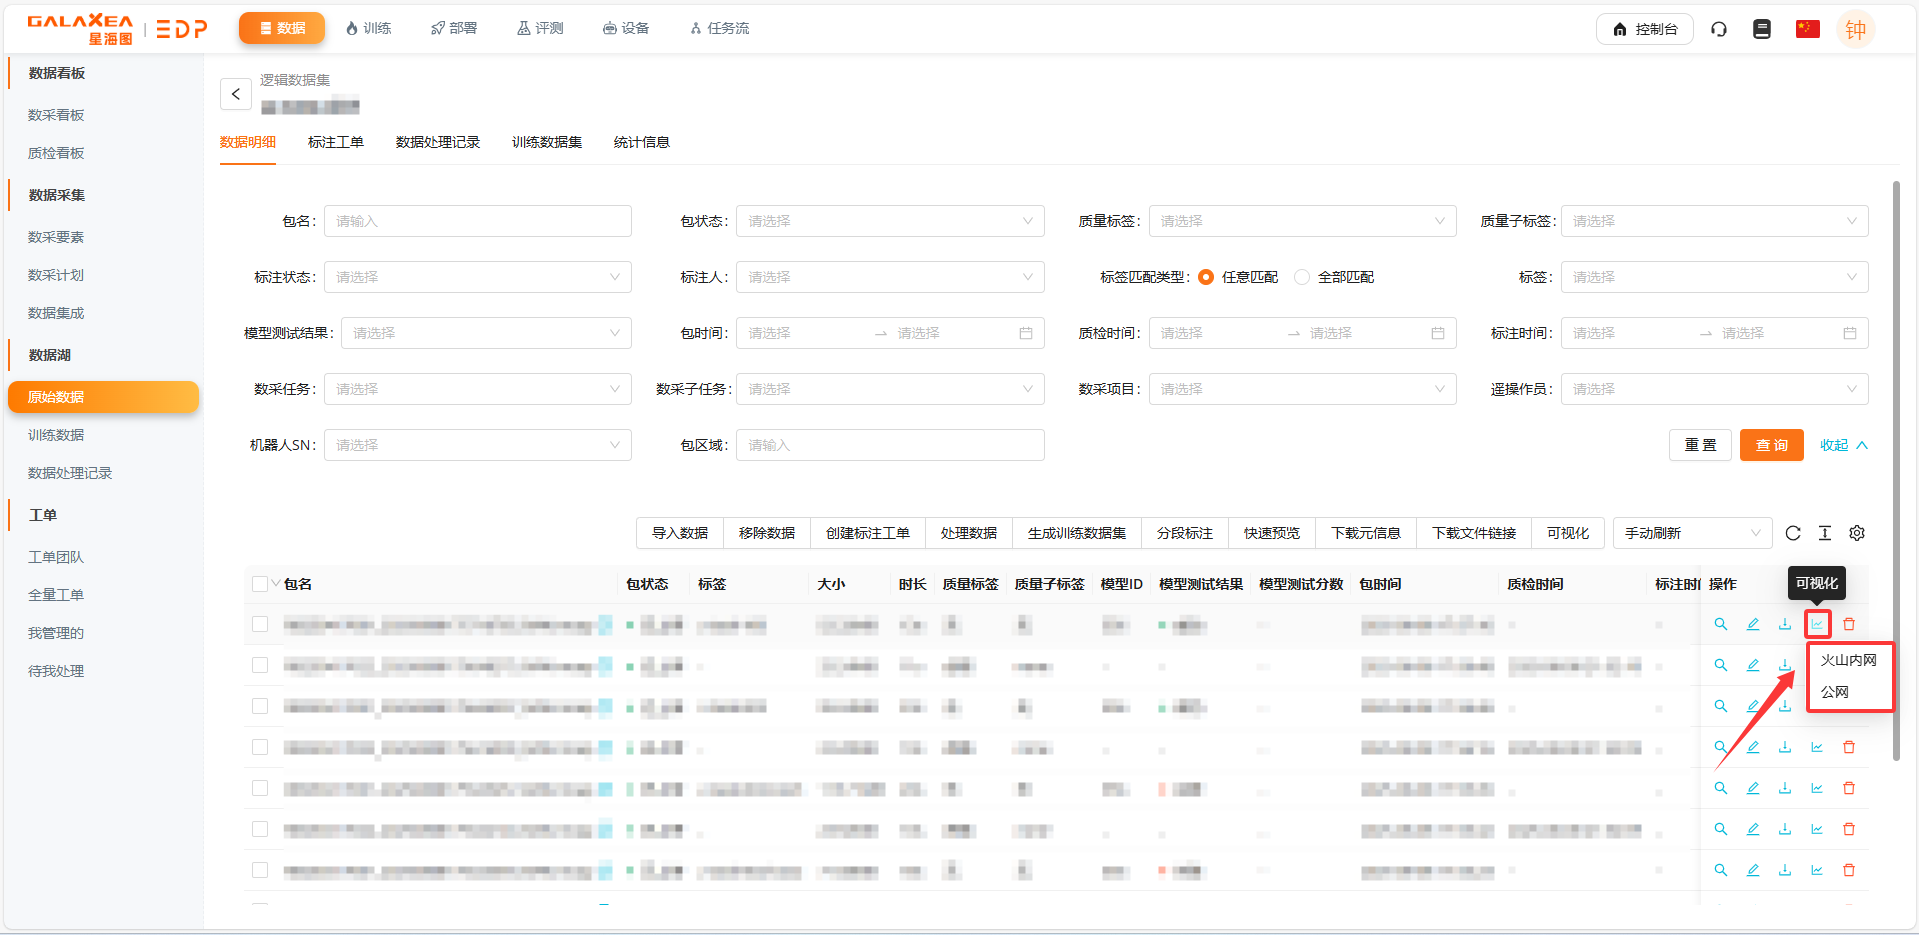The width and height of the screenshot is (1919, 935).
Task: Open the table column settings gear
Action: click(x=1856, y=533)
